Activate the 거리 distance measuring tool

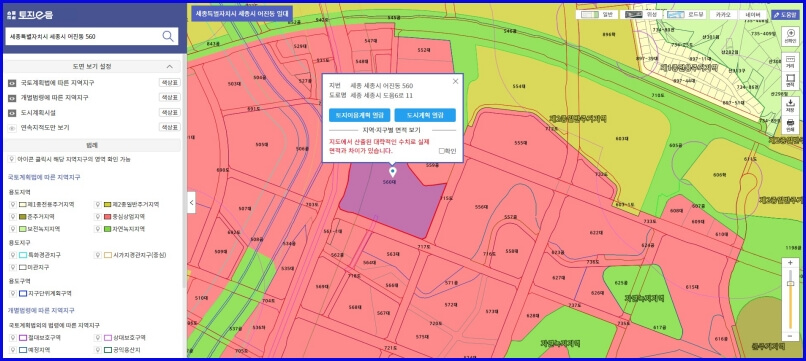point(790,62)
